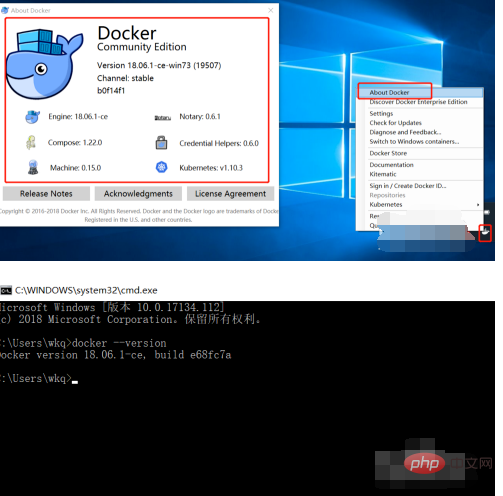Image resolution: width=503 pixels, height=496 pixels.
Task: Click the b0f14f1 commit hash
Action: click(111, 91)
